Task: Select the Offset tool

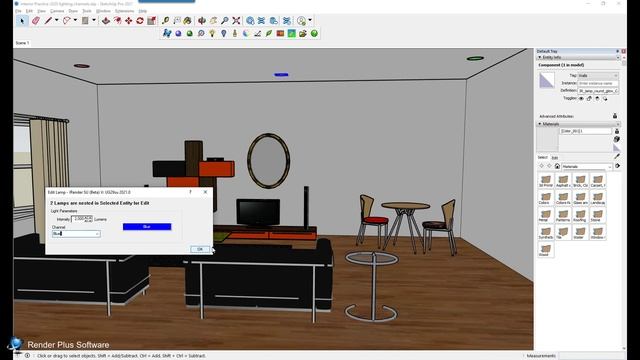Action: pyautogui.click(x=117, y=20)
